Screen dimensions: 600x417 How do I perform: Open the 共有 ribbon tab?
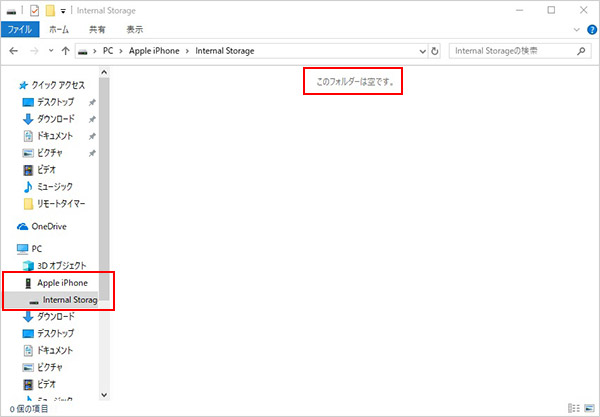(x=97, y=30)
